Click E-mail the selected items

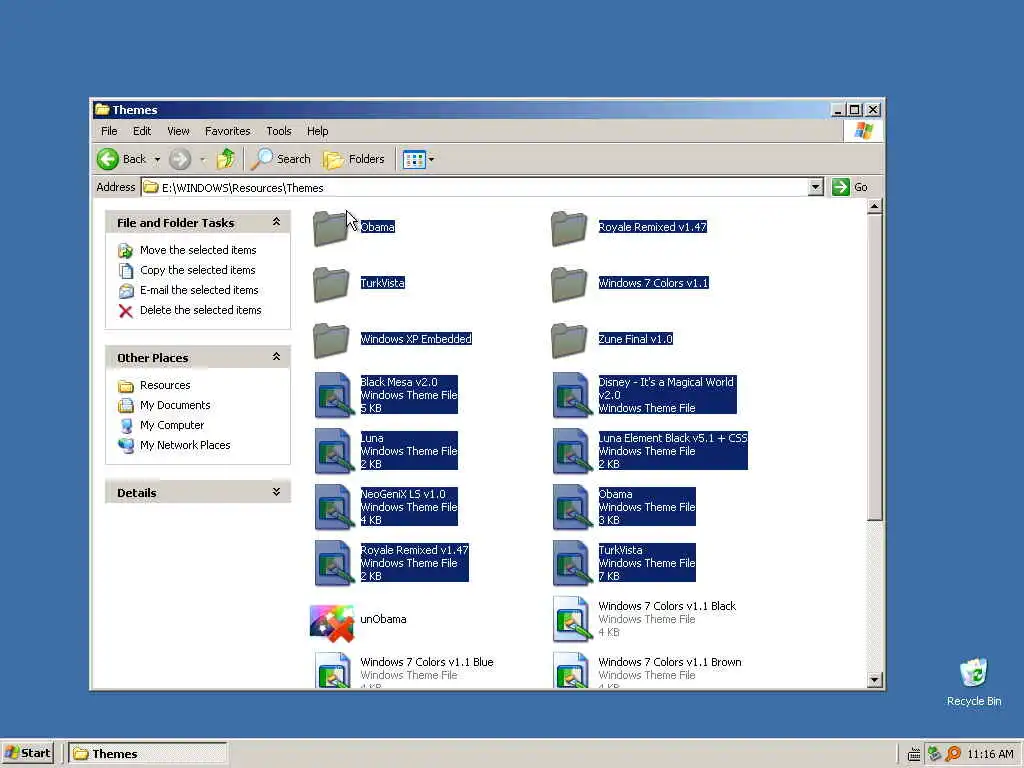[199, 290]
